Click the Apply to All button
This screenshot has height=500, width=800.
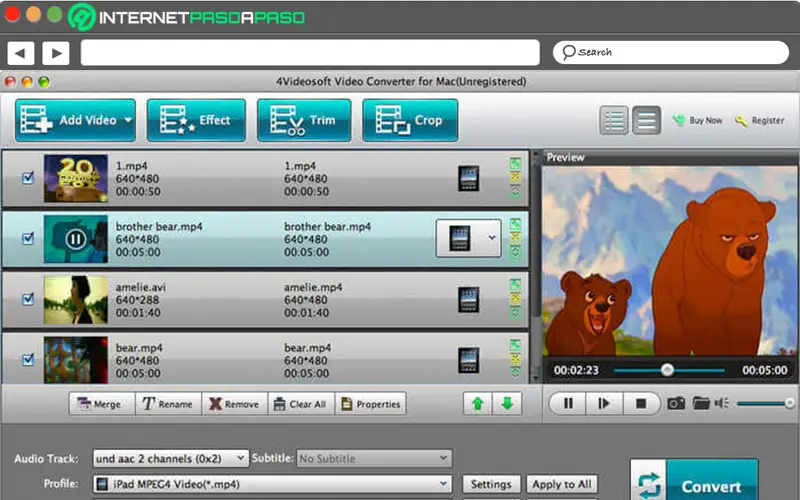point(562,484)
